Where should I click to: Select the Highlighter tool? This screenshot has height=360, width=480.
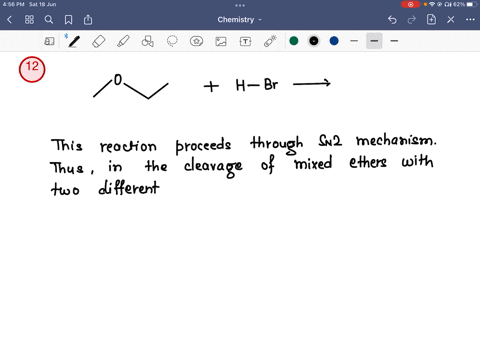pos(123,41)
